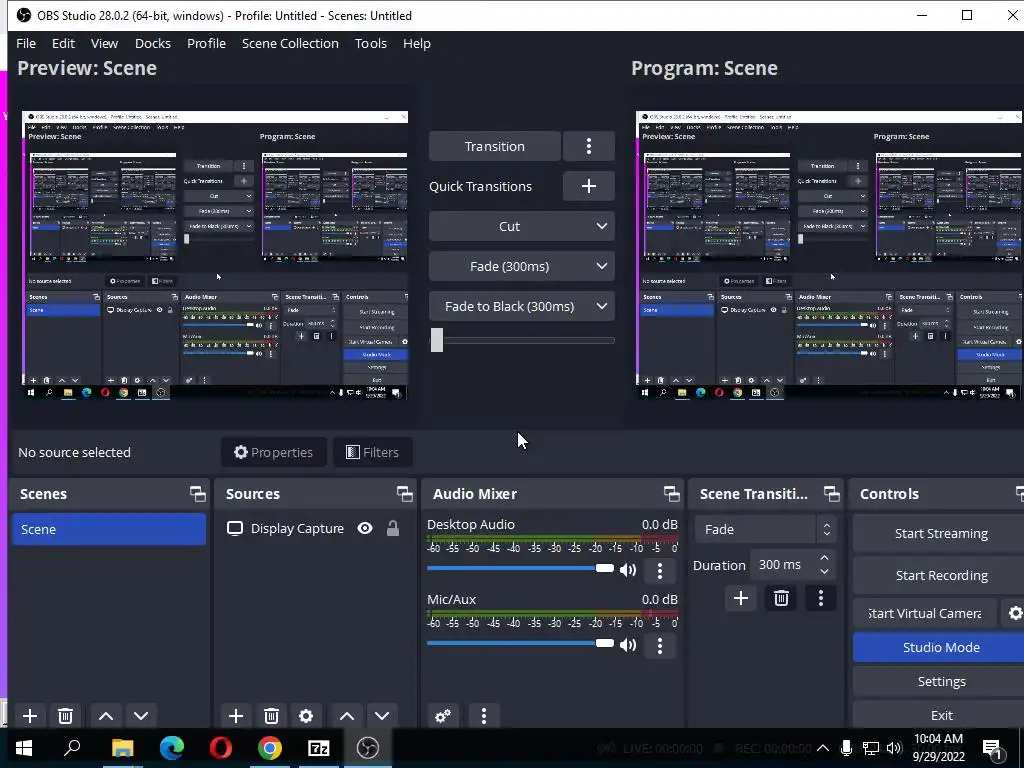This screenshot has width=1024, height=768.
Task: Open Transition button three-dot options
Action: coord(588,146)
